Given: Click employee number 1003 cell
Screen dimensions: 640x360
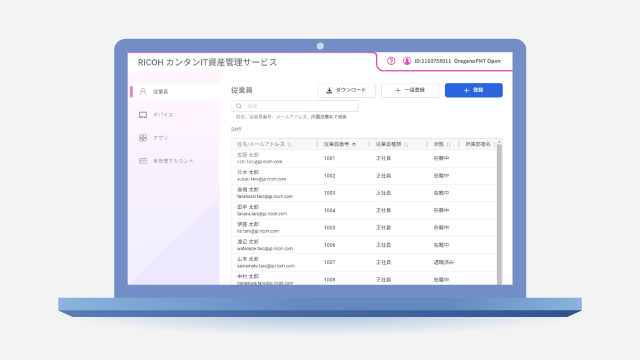Looking at the screenshot, I should point(329,193).
